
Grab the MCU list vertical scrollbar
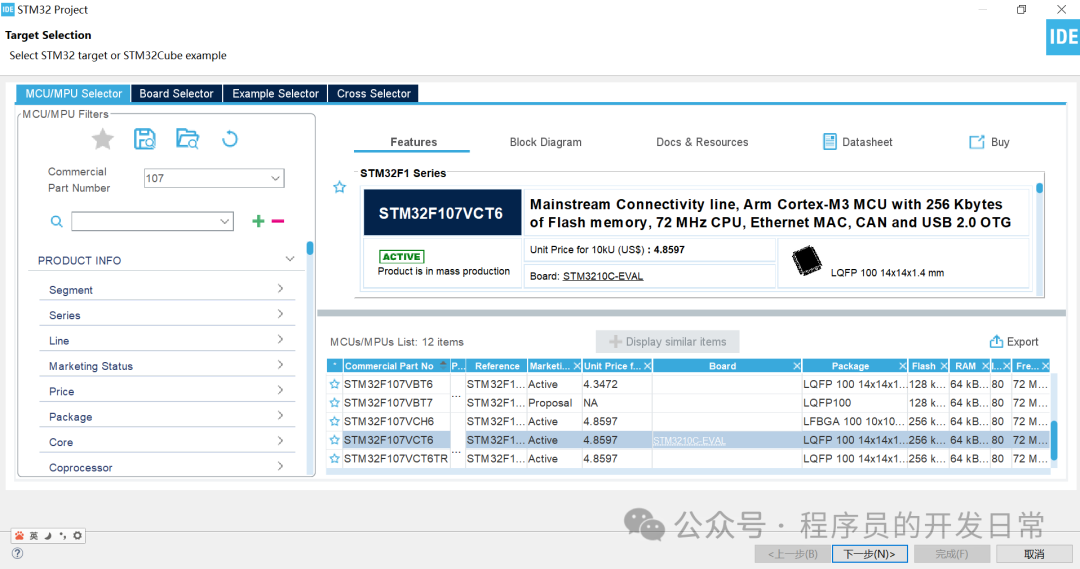[1054, 439]
